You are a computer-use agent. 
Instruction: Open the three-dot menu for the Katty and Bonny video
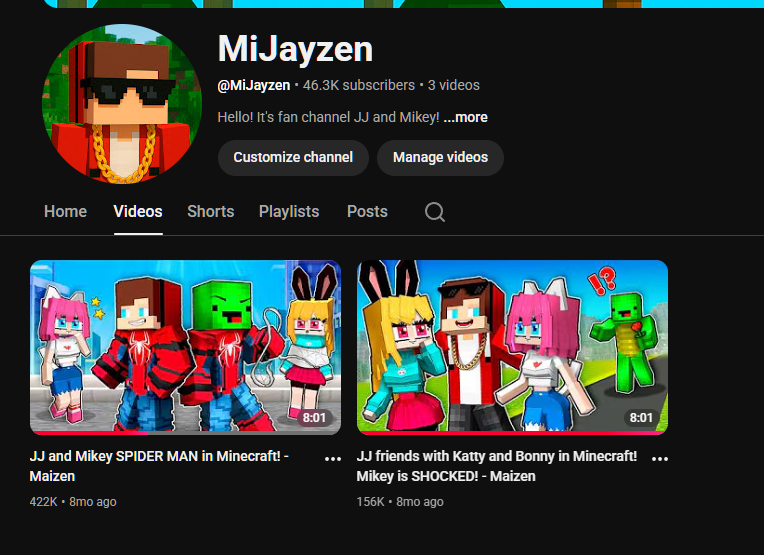pyautogui.click(x=660, y=459)
